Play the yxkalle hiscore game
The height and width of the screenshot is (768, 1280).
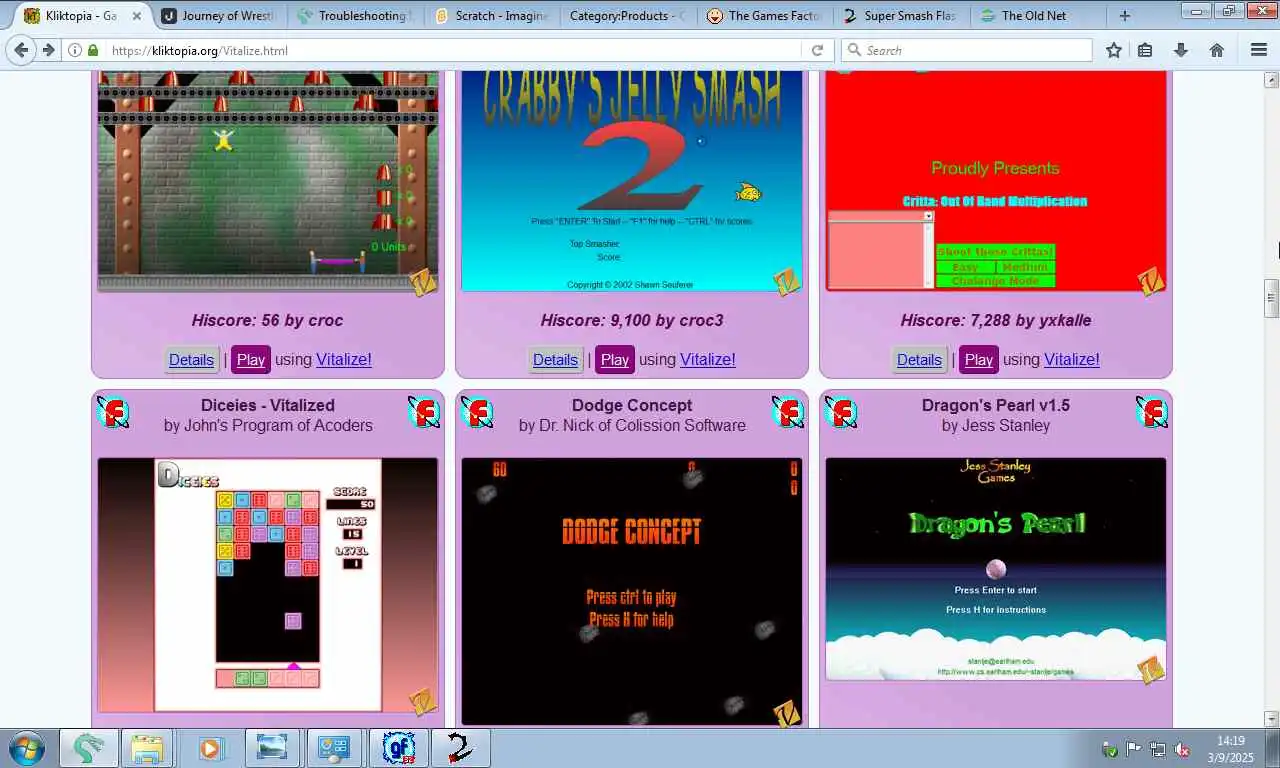coord(979,360)
